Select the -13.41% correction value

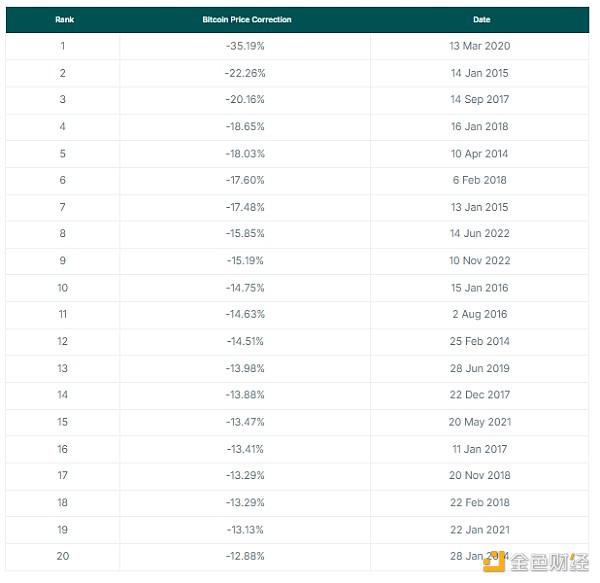tap(245, 449)
